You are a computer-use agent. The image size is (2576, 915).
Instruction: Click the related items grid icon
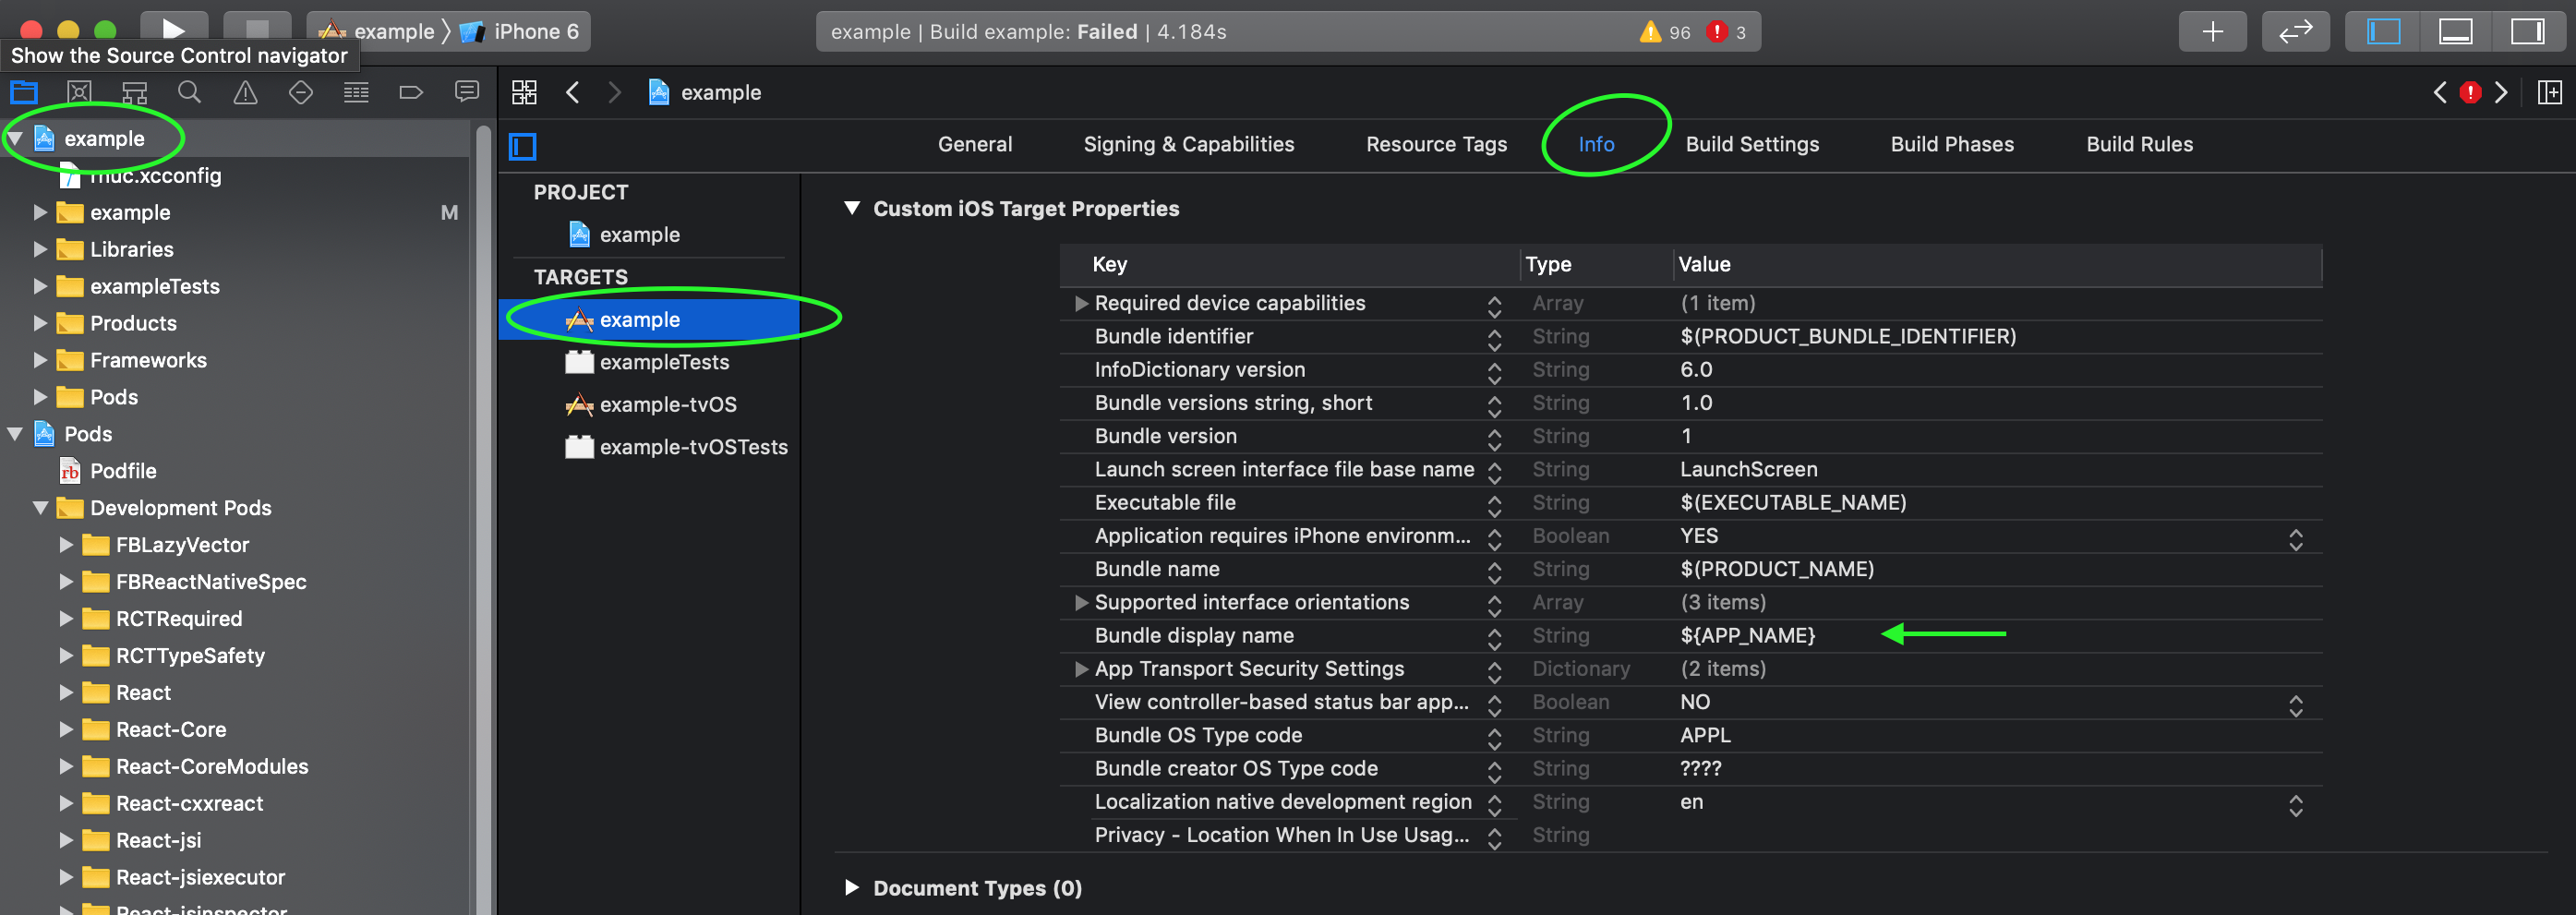(524, 93)
